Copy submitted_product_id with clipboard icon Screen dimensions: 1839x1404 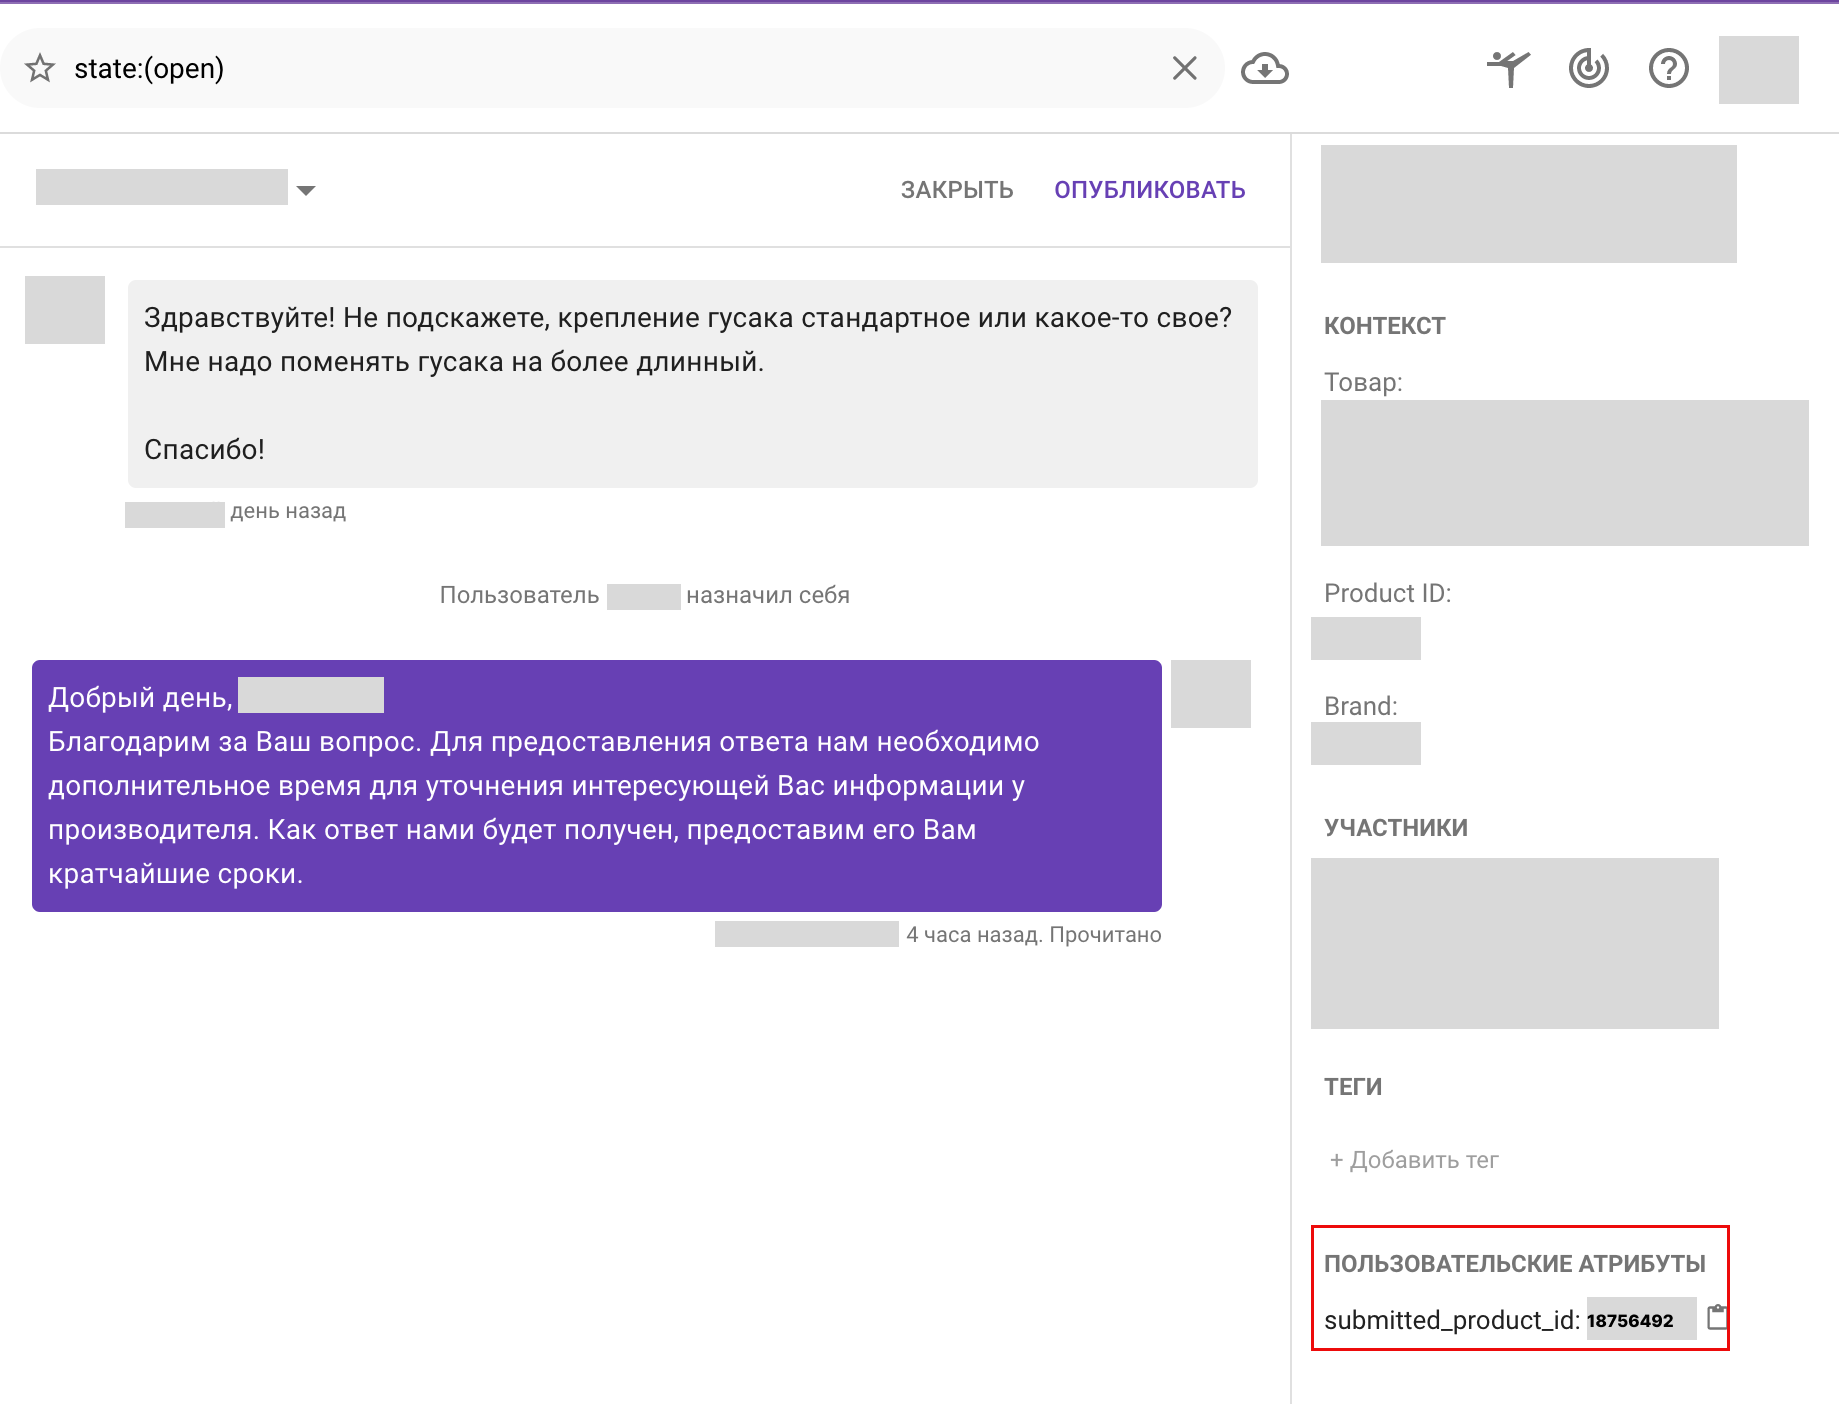pos(1717,1318)
